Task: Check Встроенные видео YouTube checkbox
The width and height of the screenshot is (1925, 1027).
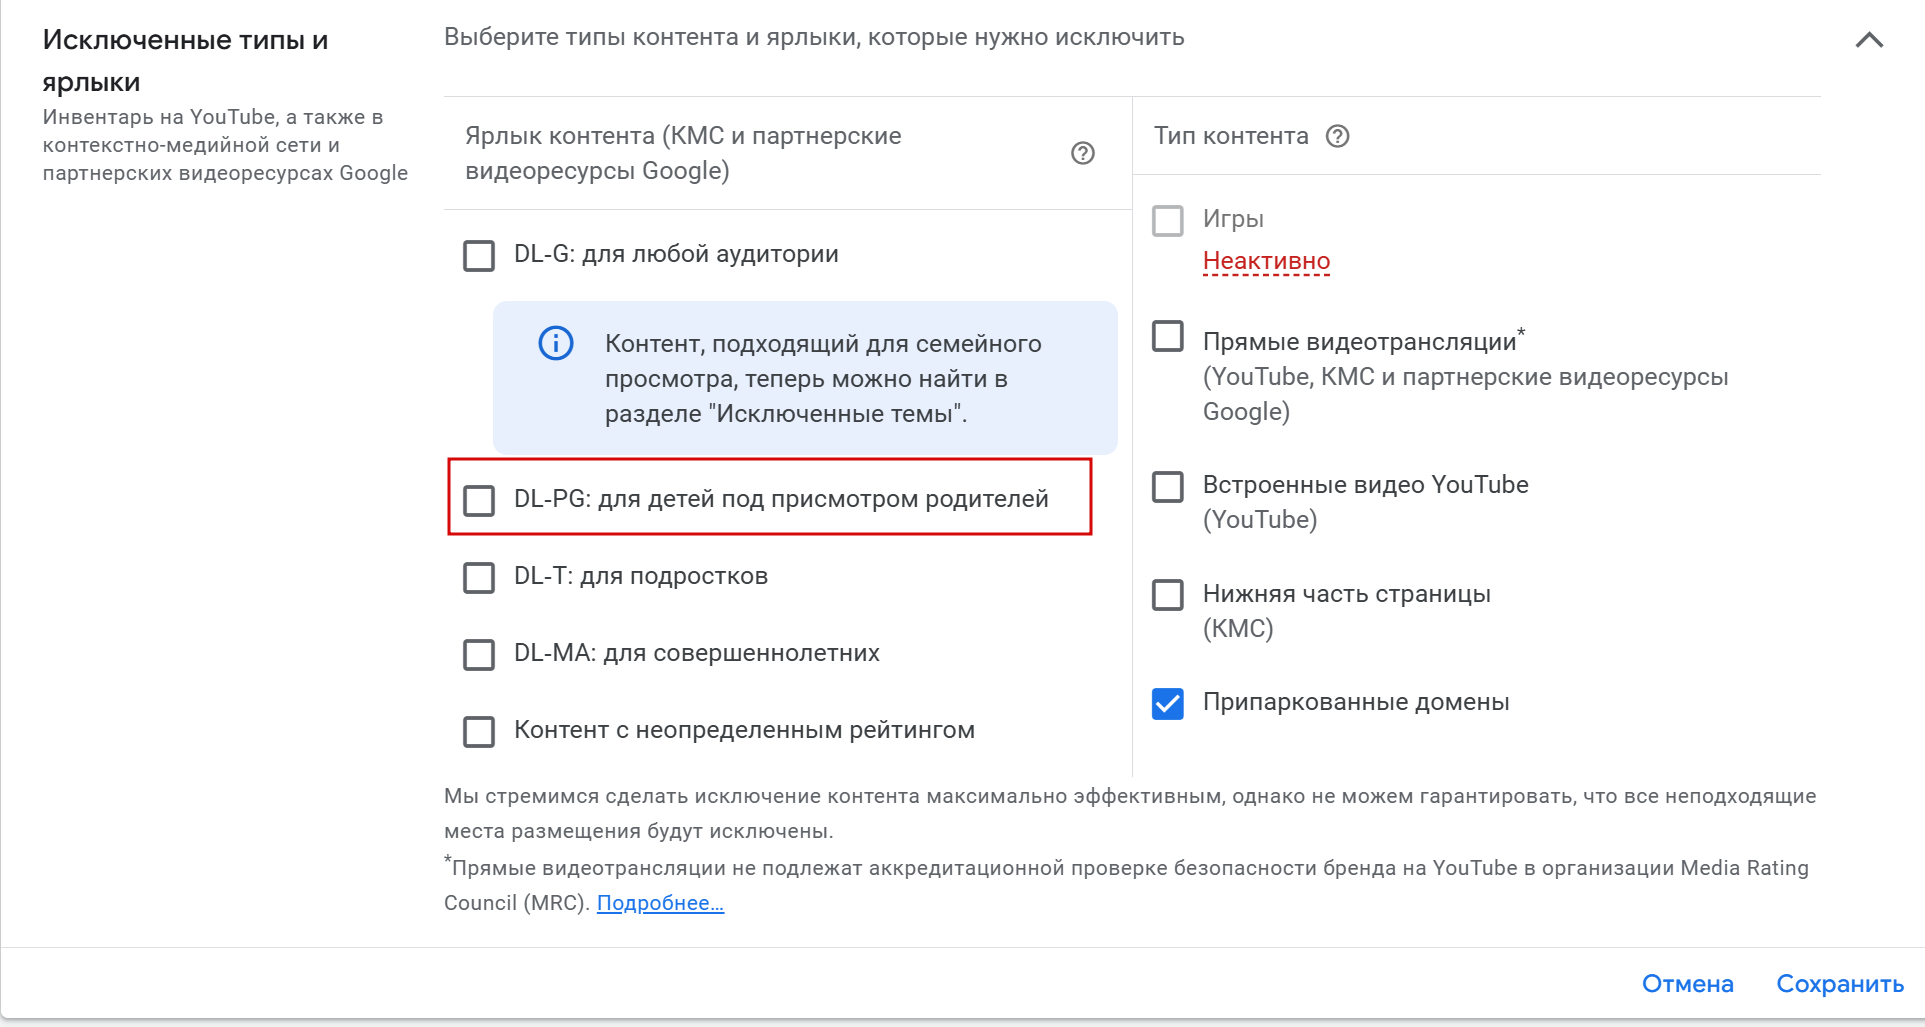Action: pos(1167,486)
